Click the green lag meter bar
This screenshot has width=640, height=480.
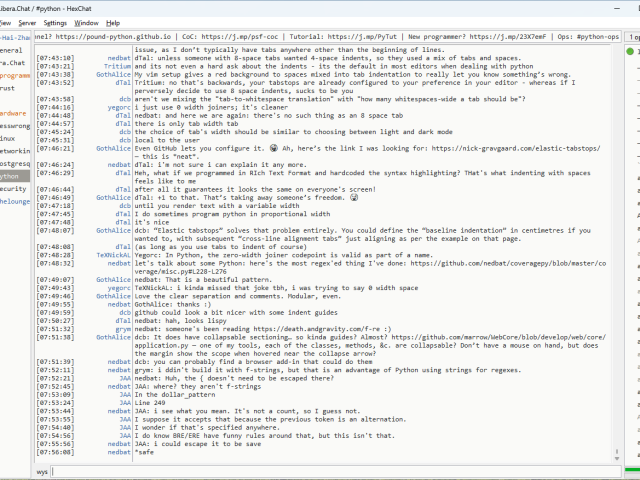pos(632,469)
